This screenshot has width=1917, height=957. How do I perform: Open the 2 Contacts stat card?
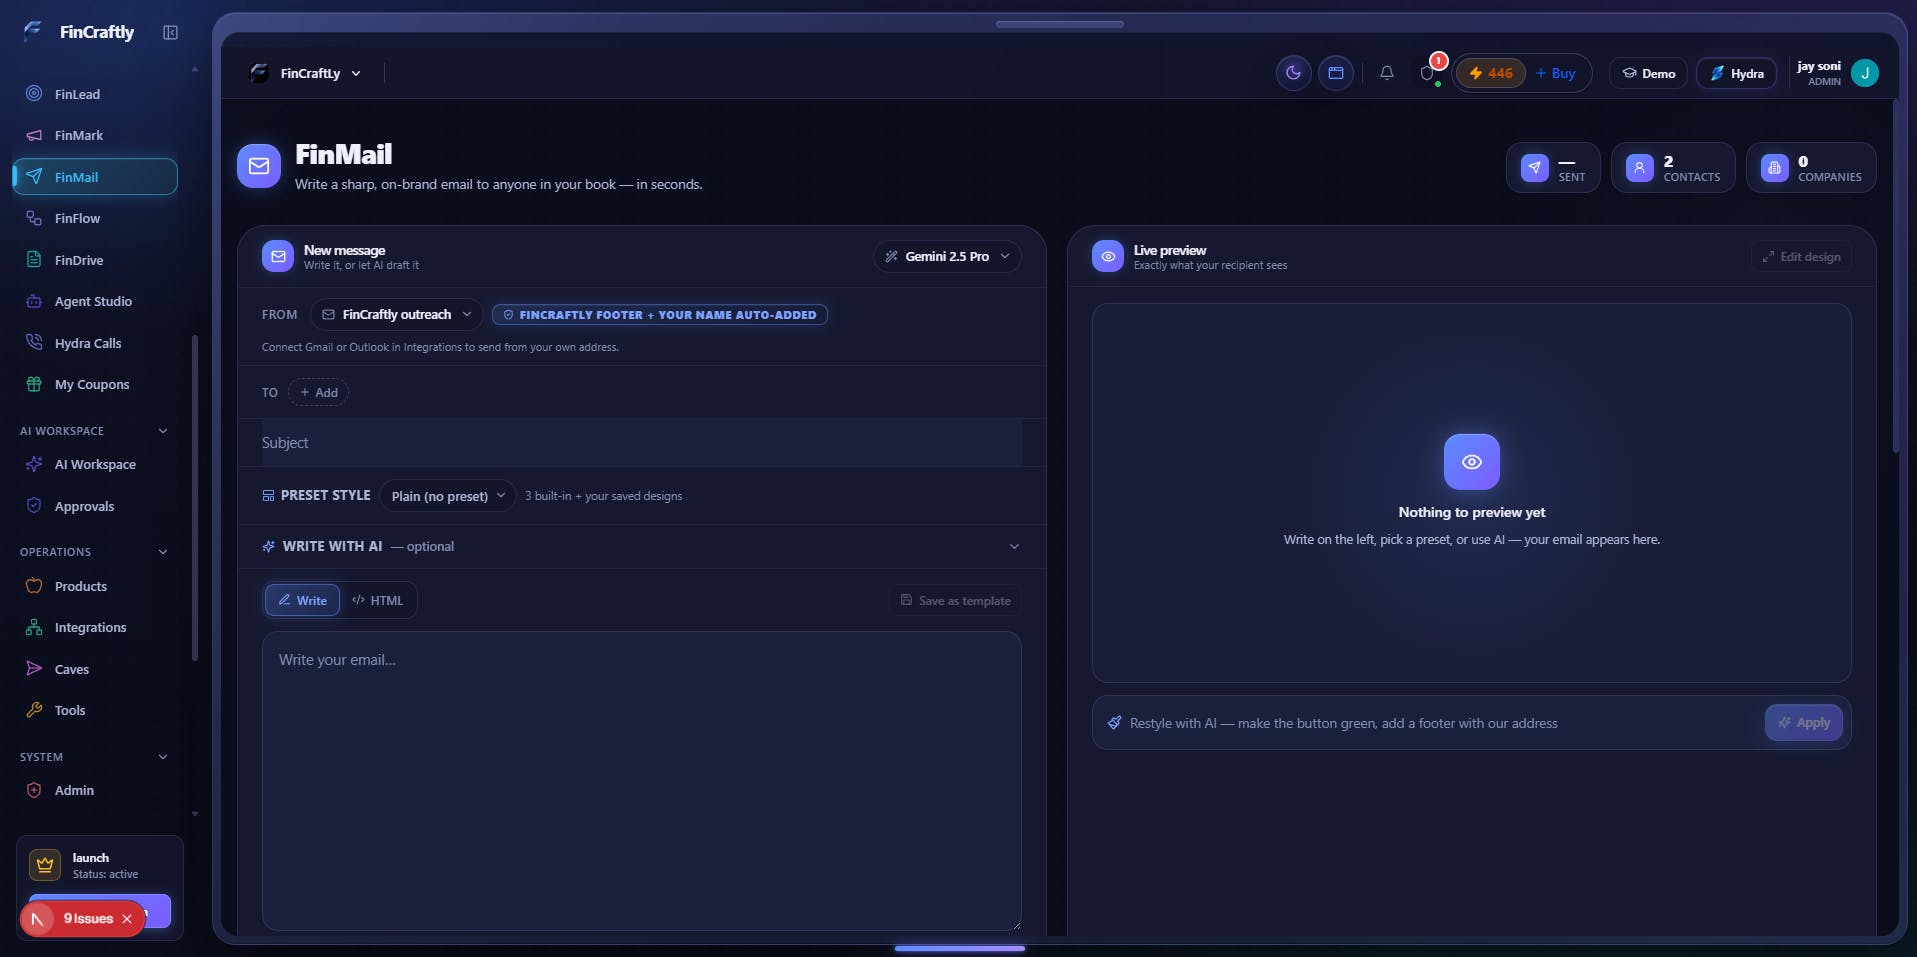pyautogui.click(x=1673, y=168)
